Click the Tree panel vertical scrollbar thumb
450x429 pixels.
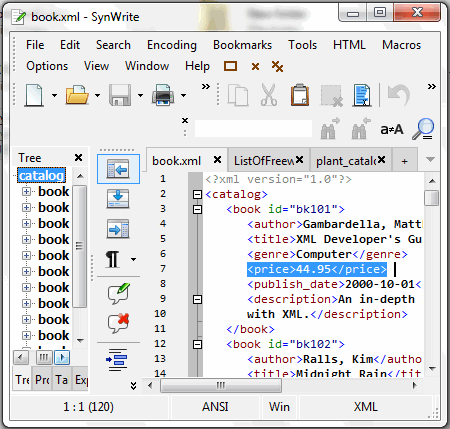[80, 246]
